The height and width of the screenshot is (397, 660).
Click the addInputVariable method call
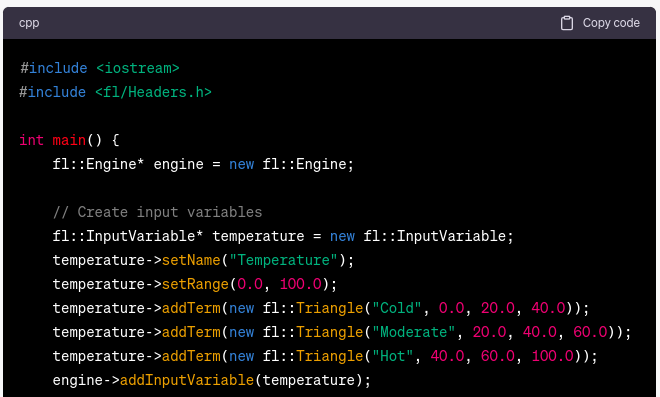tap(187, 380)
